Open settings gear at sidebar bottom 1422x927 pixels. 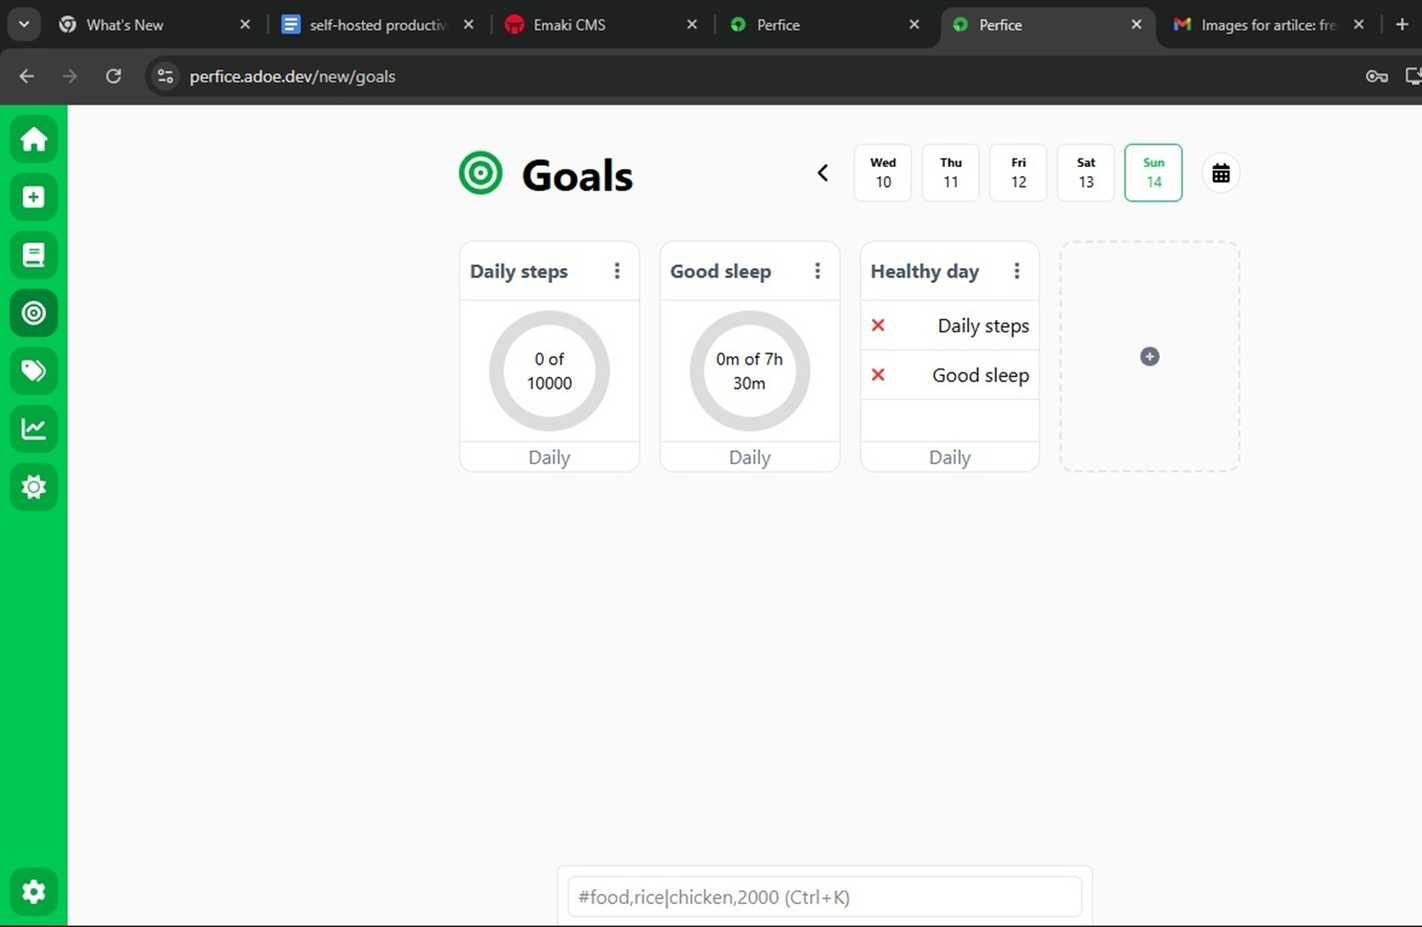[33, 891]
